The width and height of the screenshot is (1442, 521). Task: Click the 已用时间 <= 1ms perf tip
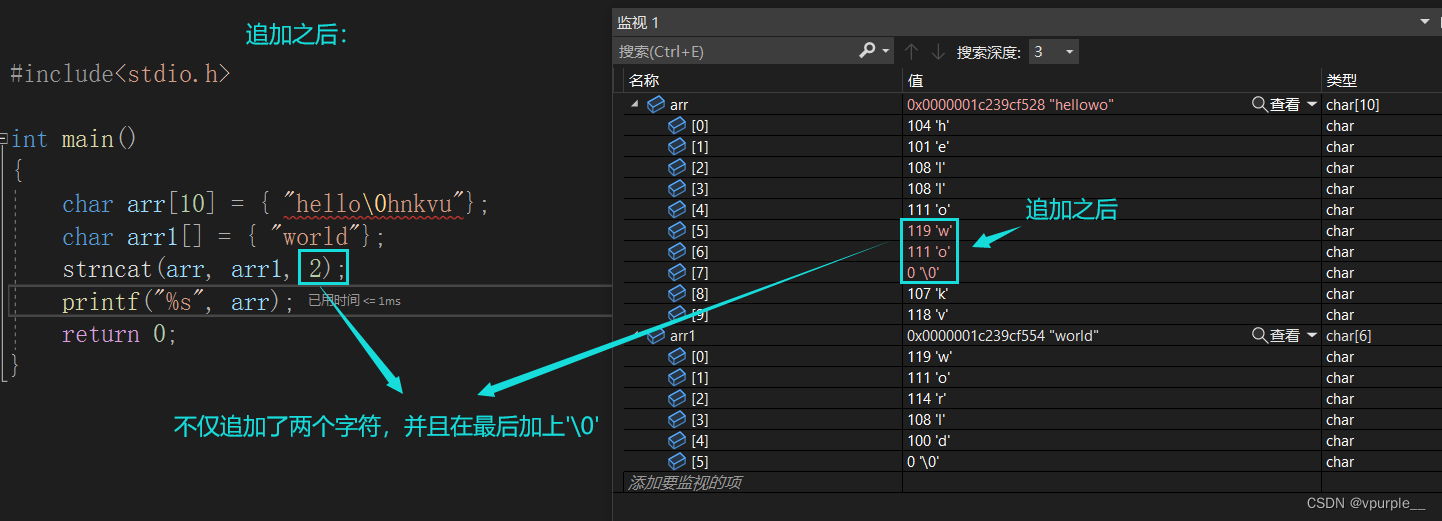pyautogui.click(x=354, y=301)
